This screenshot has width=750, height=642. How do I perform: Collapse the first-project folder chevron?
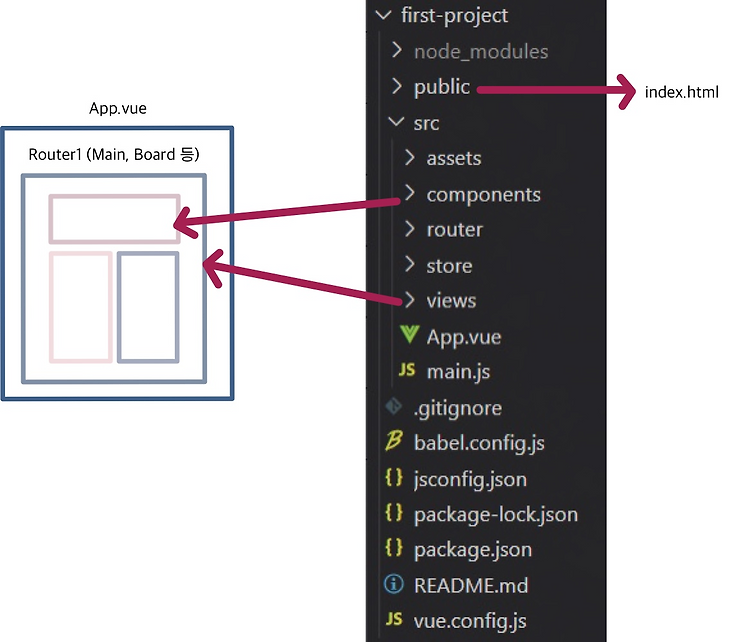pos(384,15)
